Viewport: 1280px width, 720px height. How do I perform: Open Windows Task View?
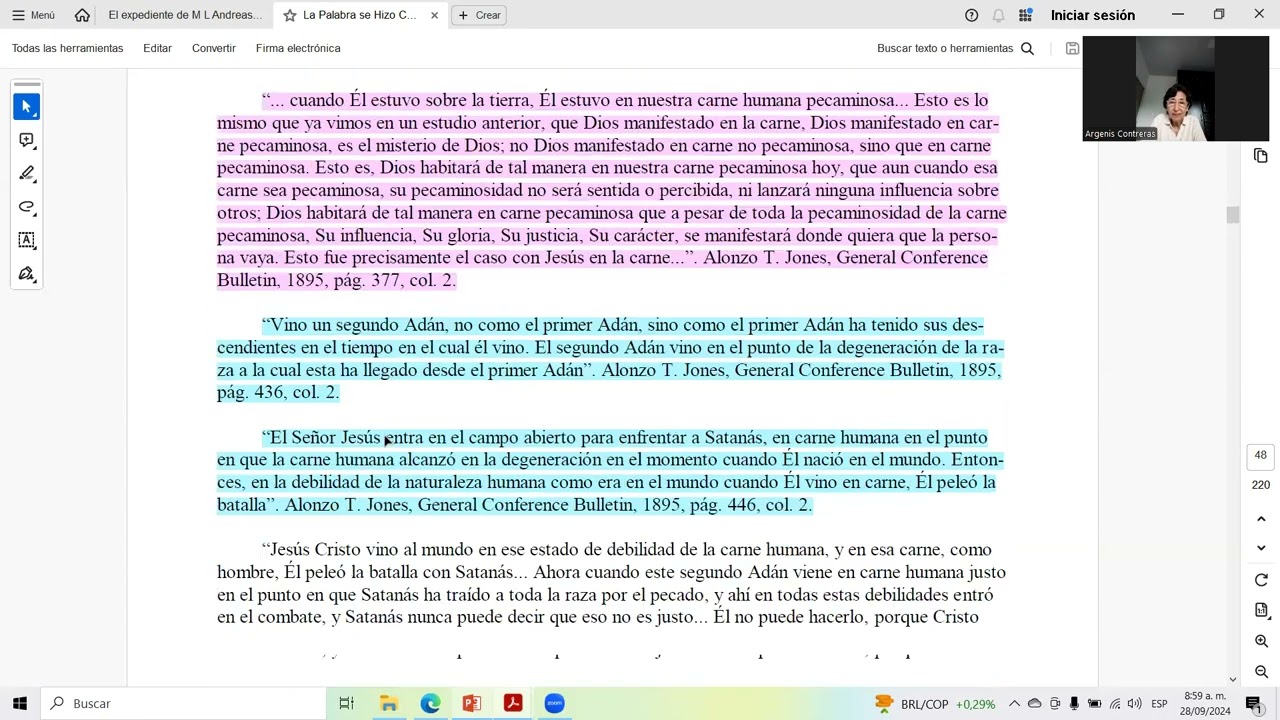coord(346,703)
